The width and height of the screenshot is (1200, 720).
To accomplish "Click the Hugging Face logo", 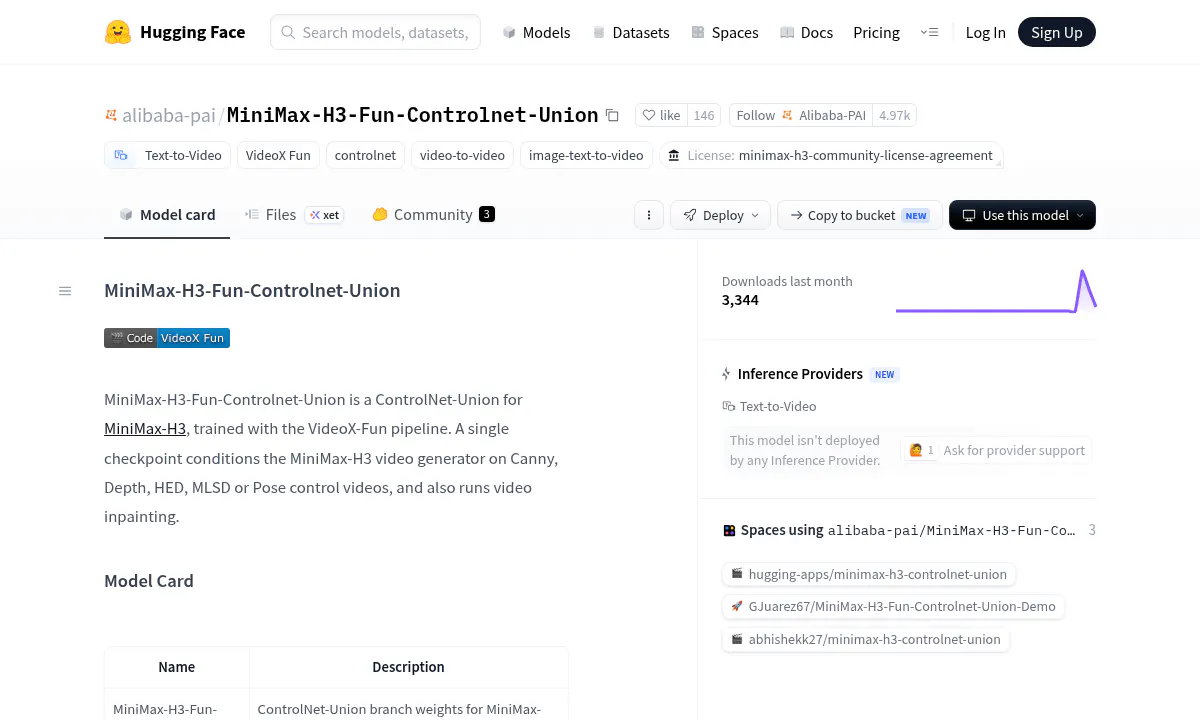I will click(175, 32).
